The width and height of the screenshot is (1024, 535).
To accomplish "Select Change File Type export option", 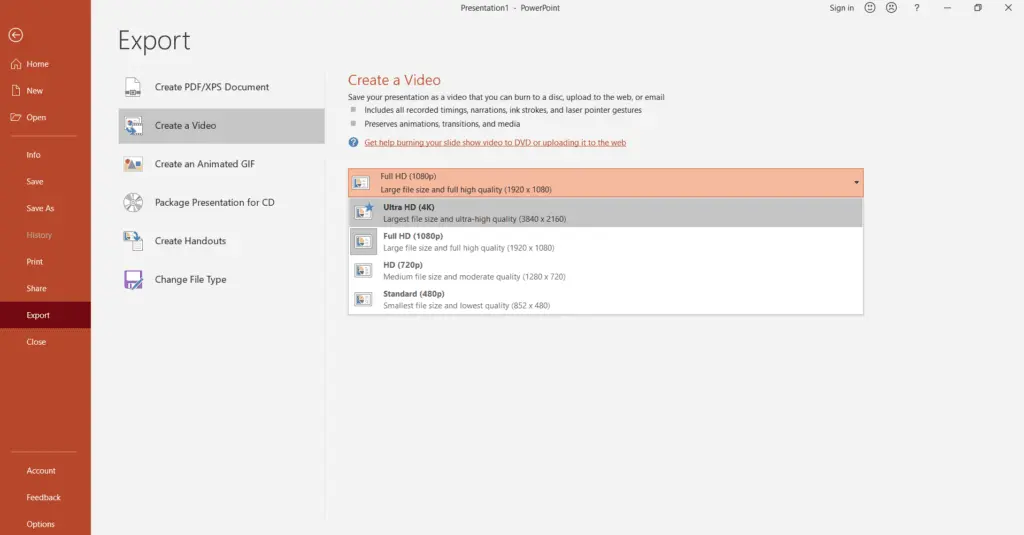I will (221, 280).
